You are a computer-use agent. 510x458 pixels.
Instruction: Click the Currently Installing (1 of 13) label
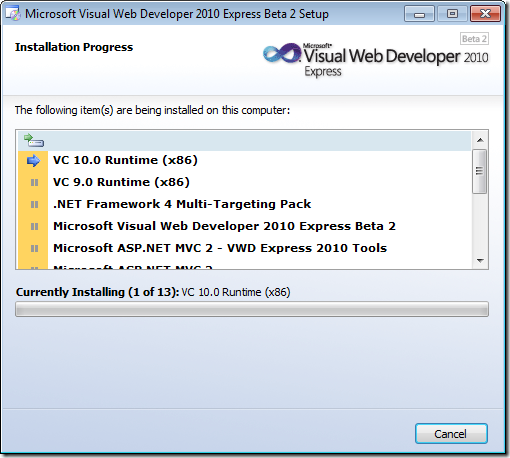click(97, 292)
